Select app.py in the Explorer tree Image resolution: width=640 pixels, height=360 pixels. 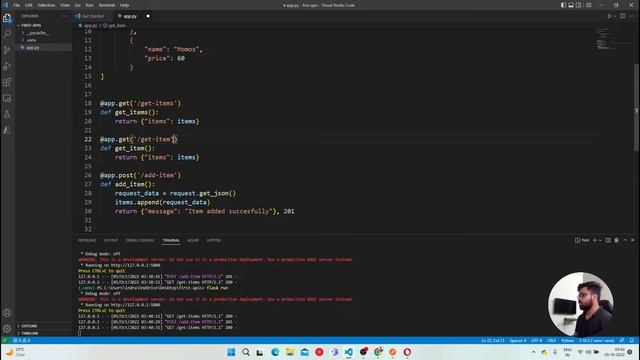tap(44, 47)
